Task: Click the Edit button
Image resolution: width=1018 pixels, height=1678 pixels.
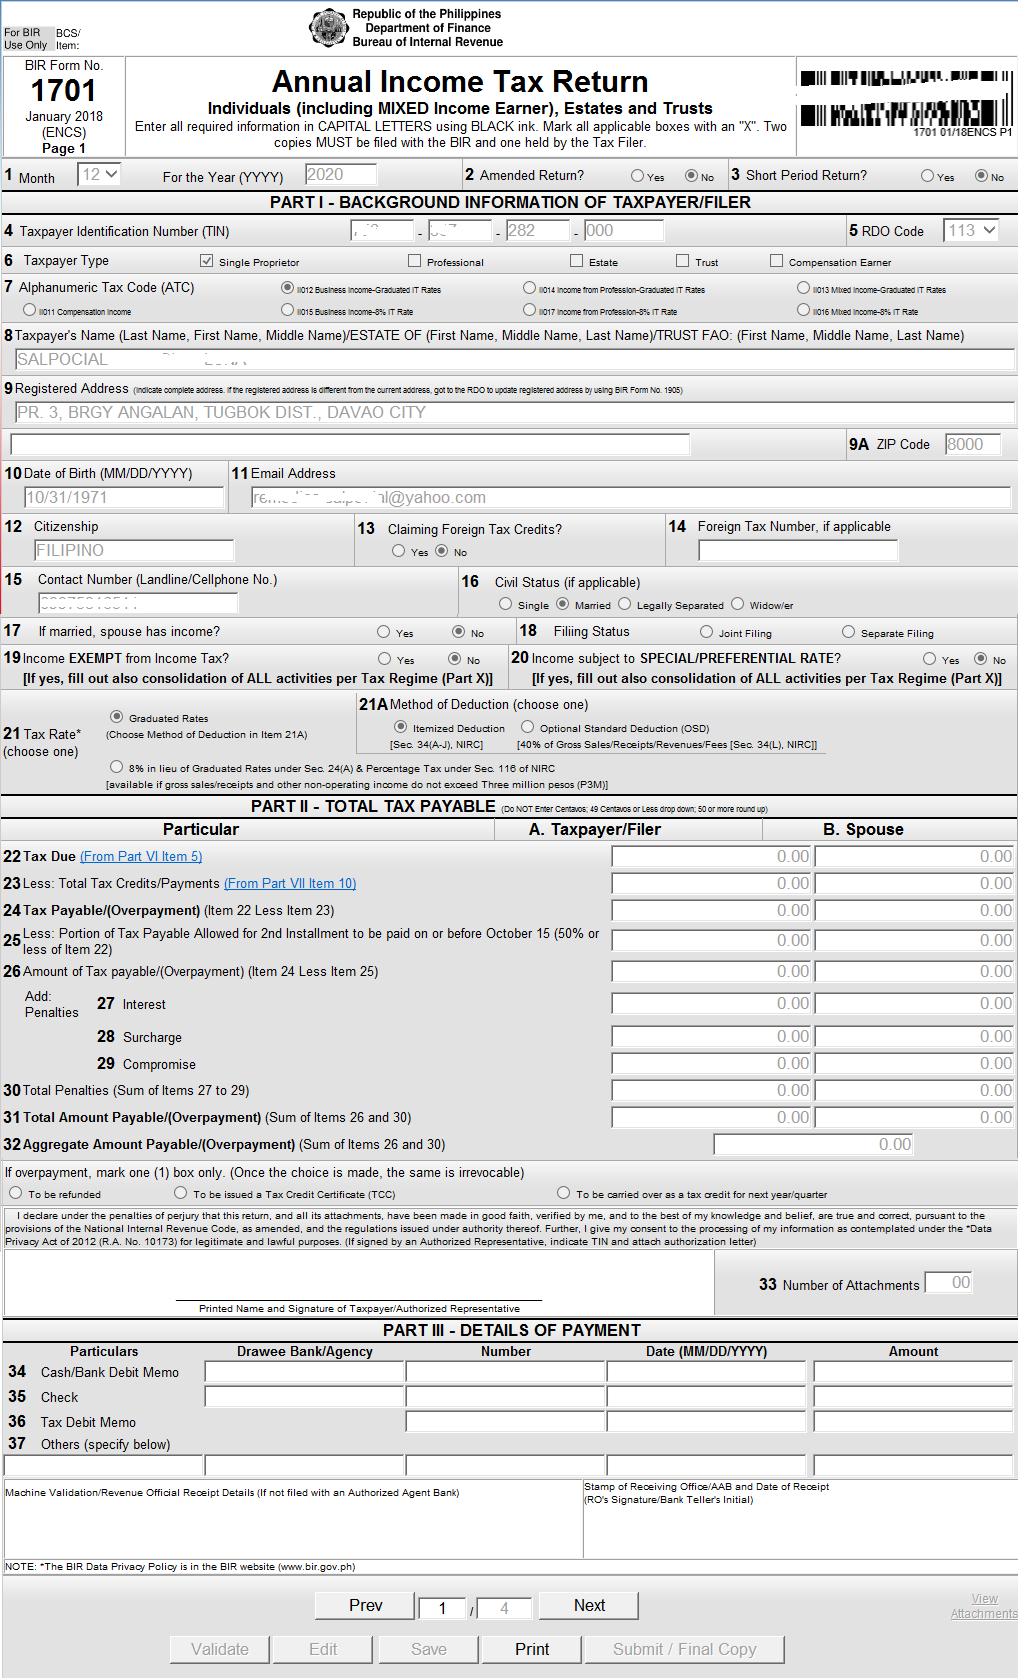Action: 323,1649
